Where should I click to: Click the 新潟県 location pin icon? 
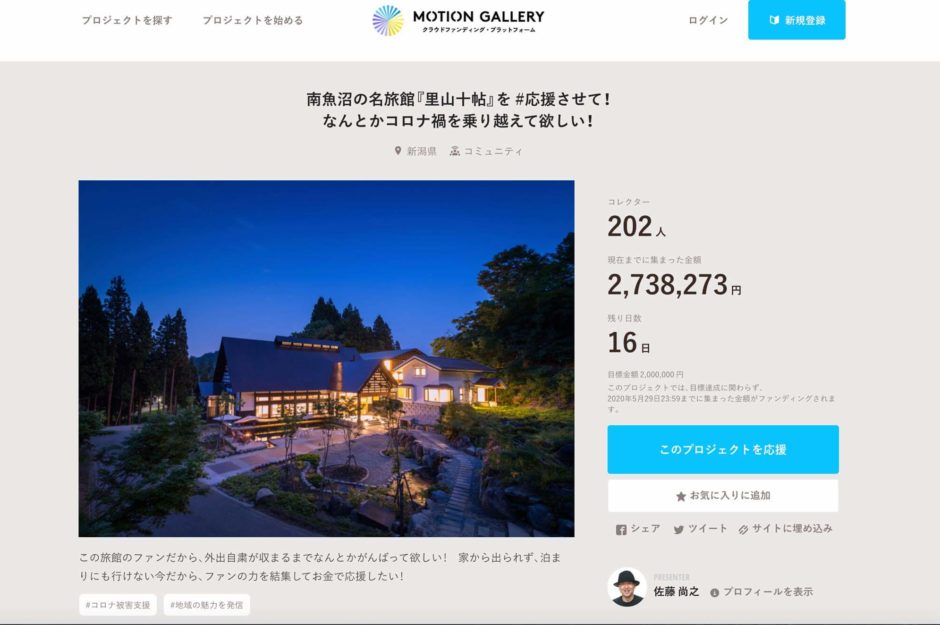[397, 151]
